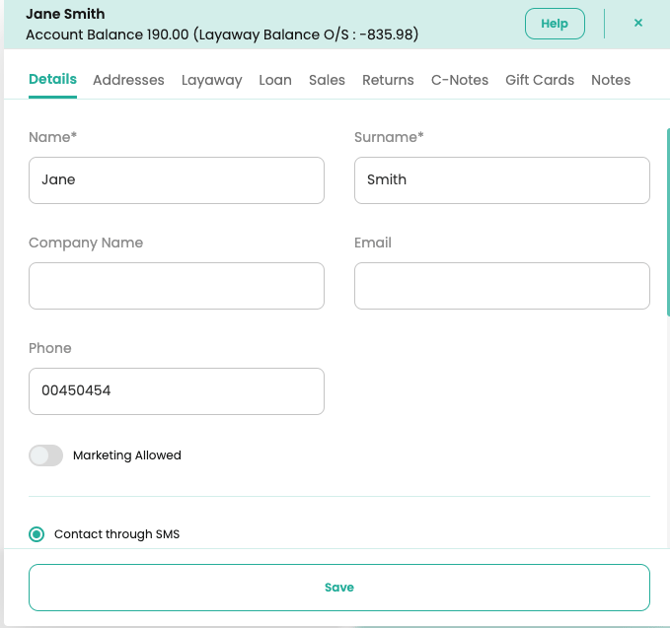This screenshot has height=628, width=670.
Task: View the Sales tab
Action: click(x=326, y=80)
